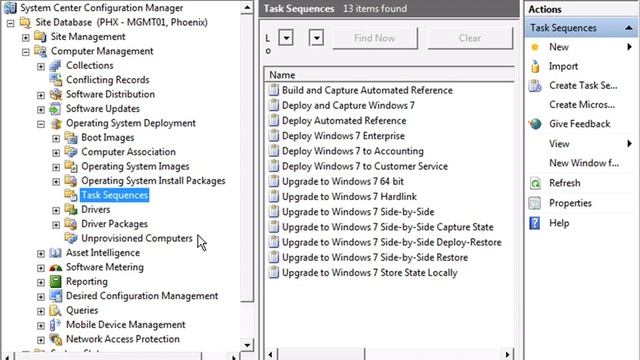Screen dimensions: 640x360
Task: Select Deploy Windows 7 to Accounting
Action: (x=353, y=151)
